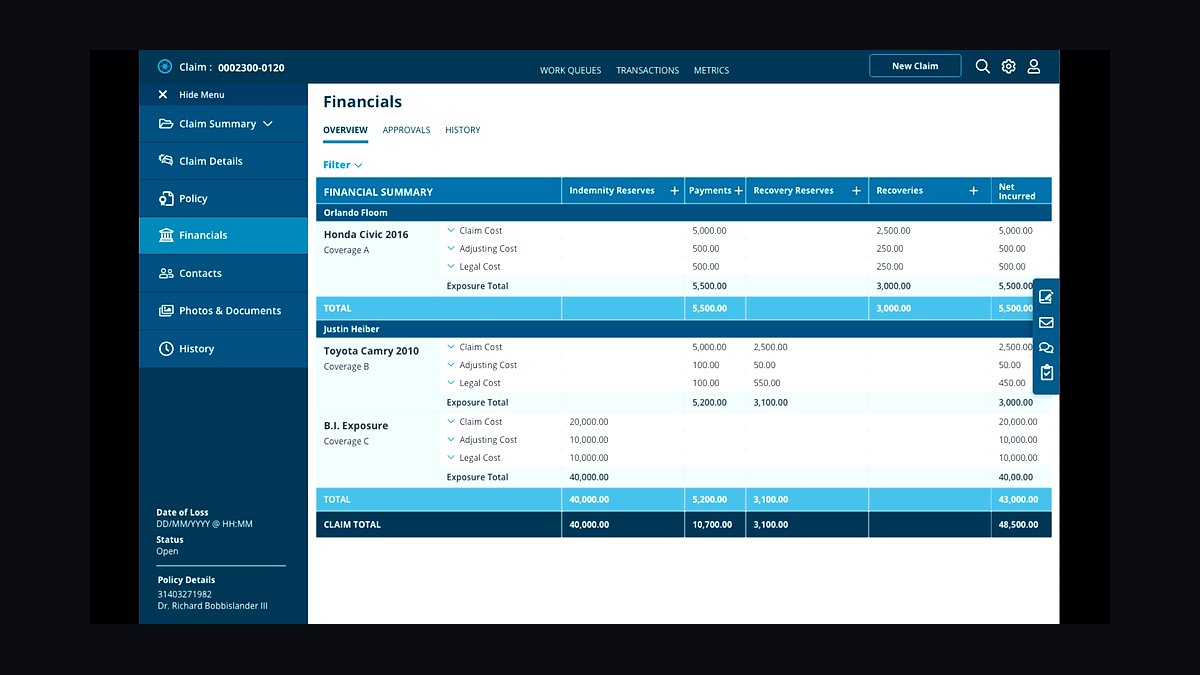Open the settings gear icon
The width and height of the screenshot is (1200, 675).
(x=1009, y=66)
